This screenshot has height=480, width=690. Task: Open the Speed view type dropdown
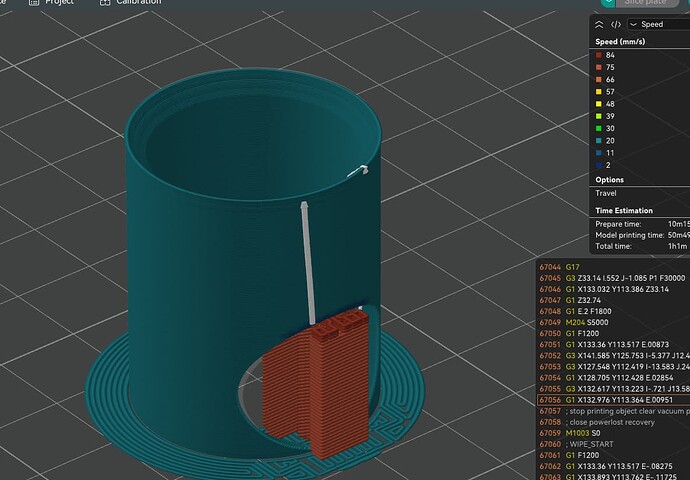[x=658, y=25]
